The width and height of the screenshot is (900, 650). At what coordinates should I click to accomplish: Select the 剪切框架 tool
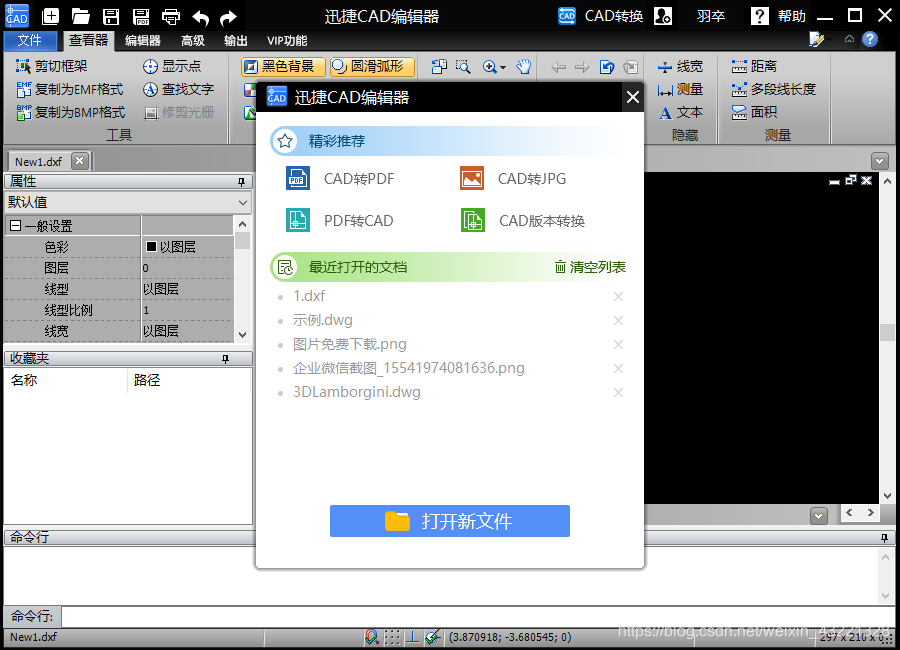click(52, 66)
